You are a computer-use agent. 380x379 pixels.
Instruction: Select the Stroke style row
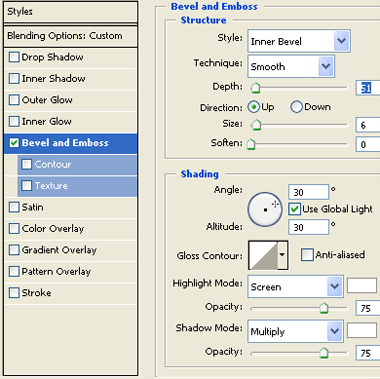pos(71,293)
